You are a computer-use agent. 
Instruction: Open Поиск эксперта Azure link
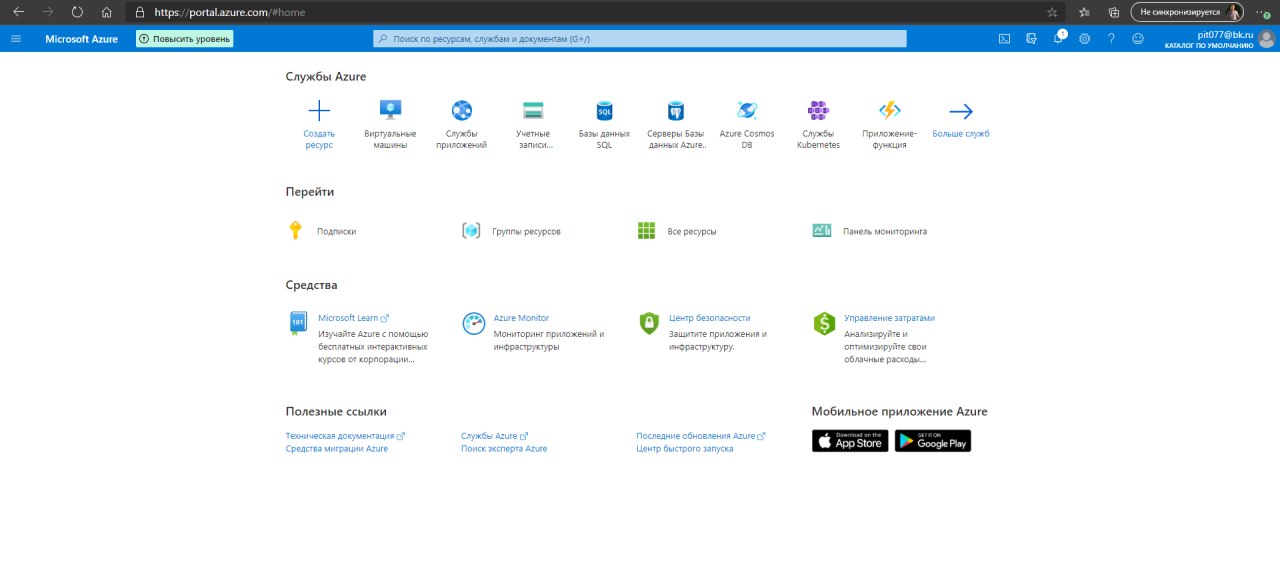pyautogui.click(x=504, y=449)
